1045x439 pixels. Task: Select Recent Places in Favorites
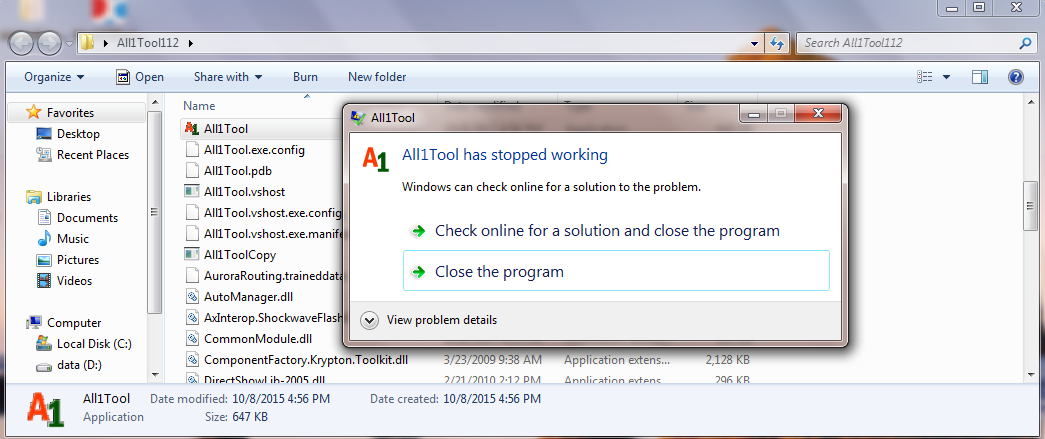coord(93,155)
